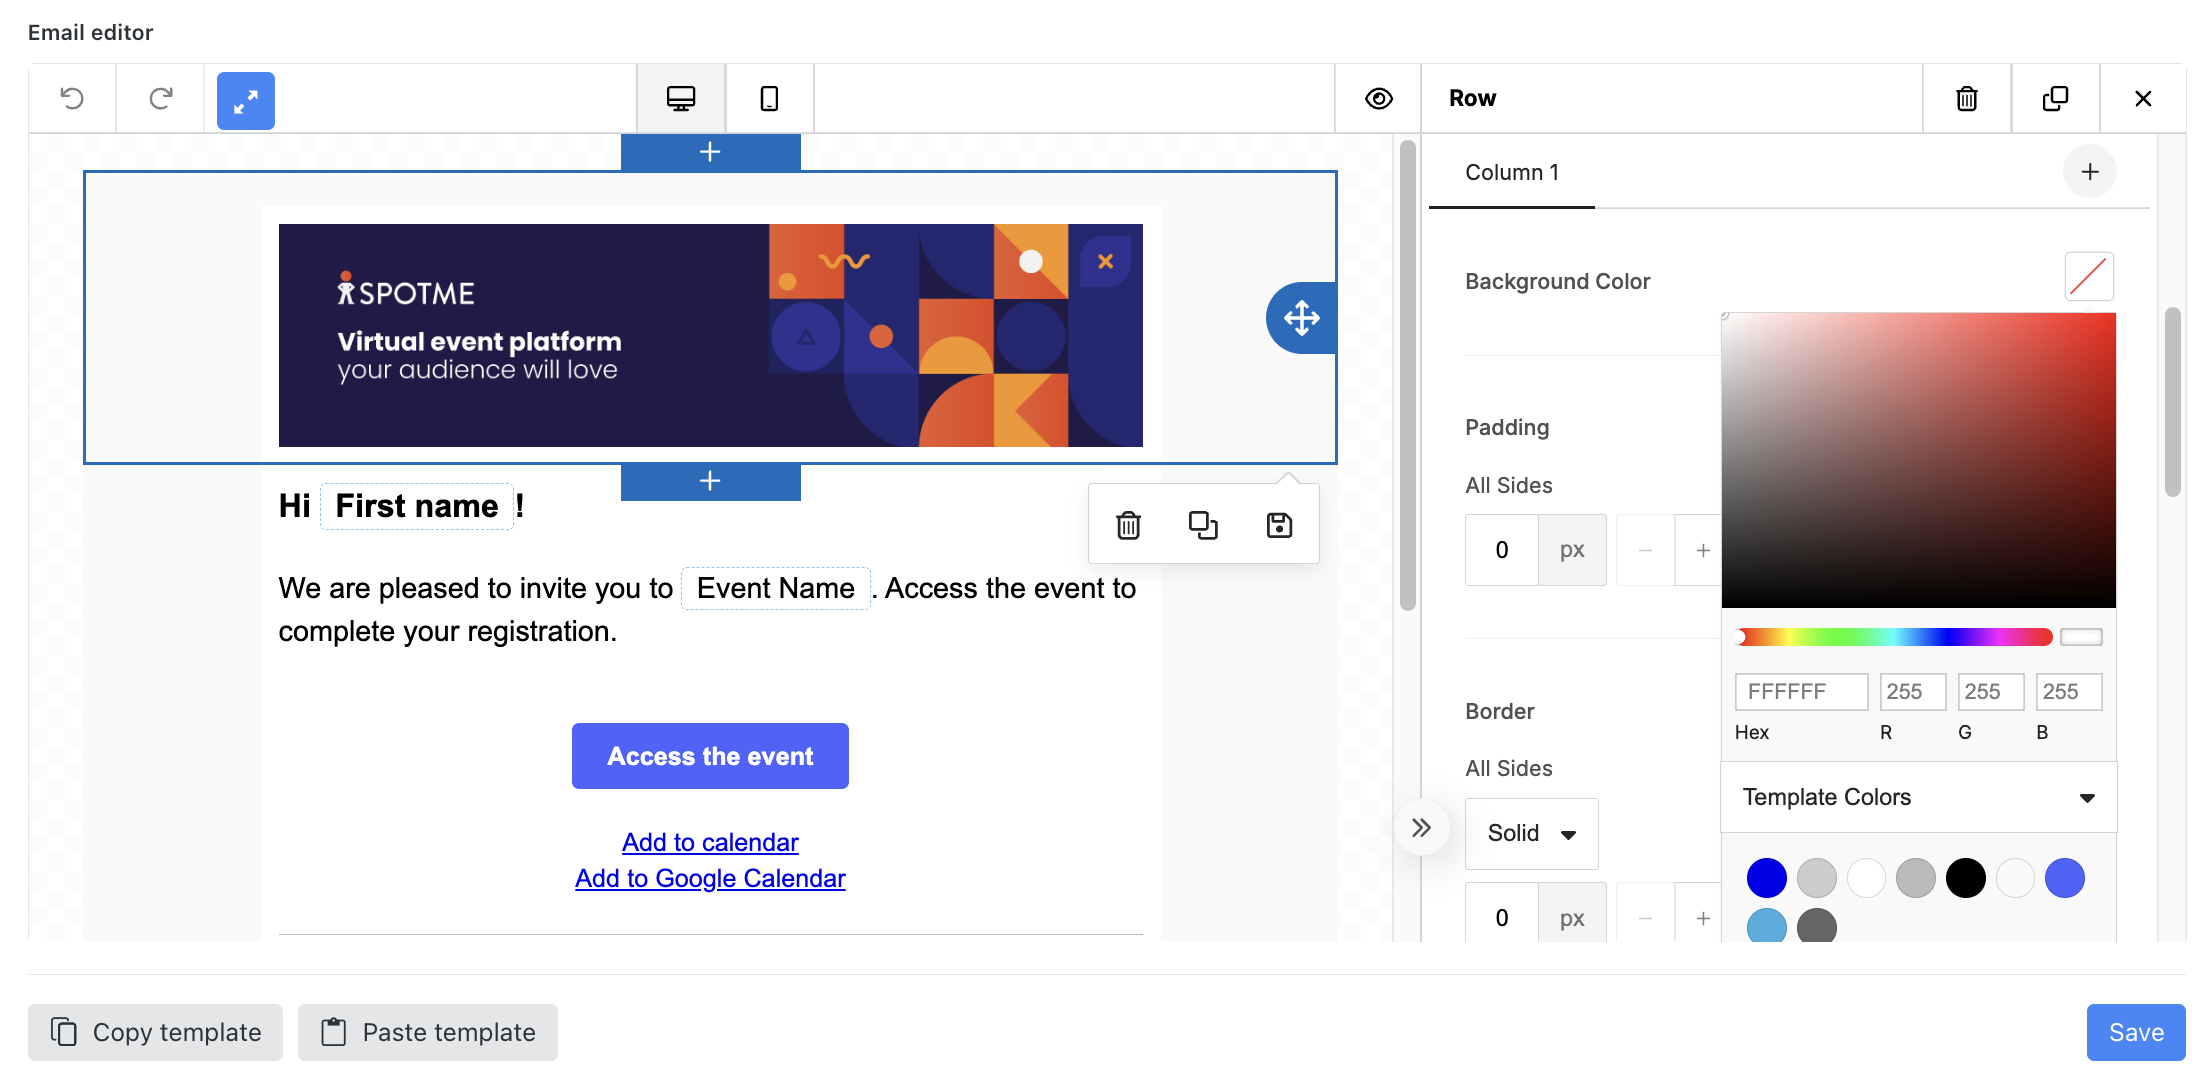The image size is (2206, 1090).
Task: Click the Hex color input field
Action: [x=1801, y=692]
